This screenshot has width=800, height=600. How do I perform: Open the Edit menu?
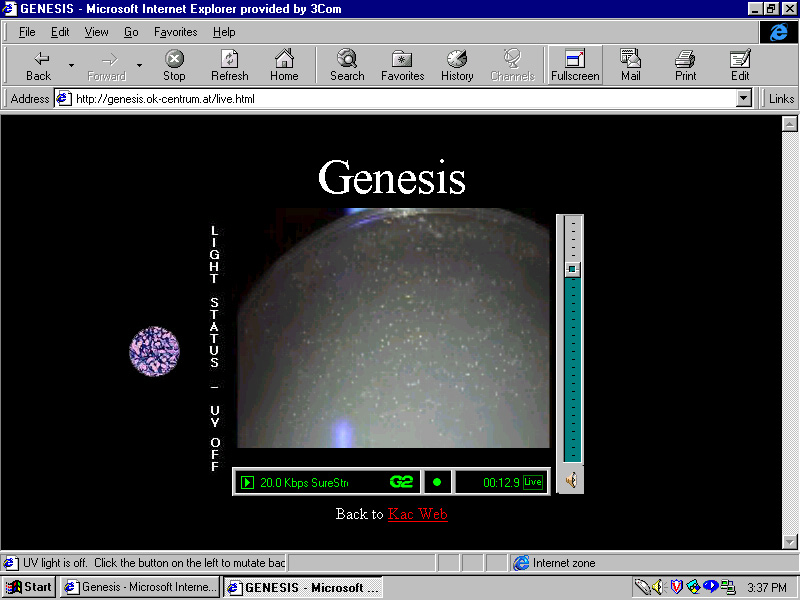[60, 32]
